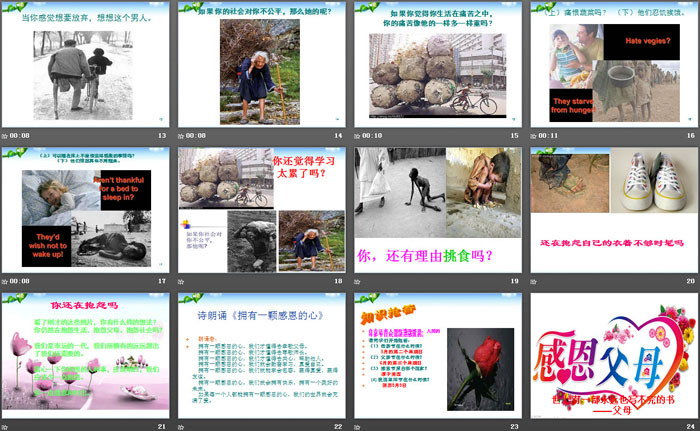Click slide number 13 label
This screenshot has height=431, width=700.
click(162, 135)
